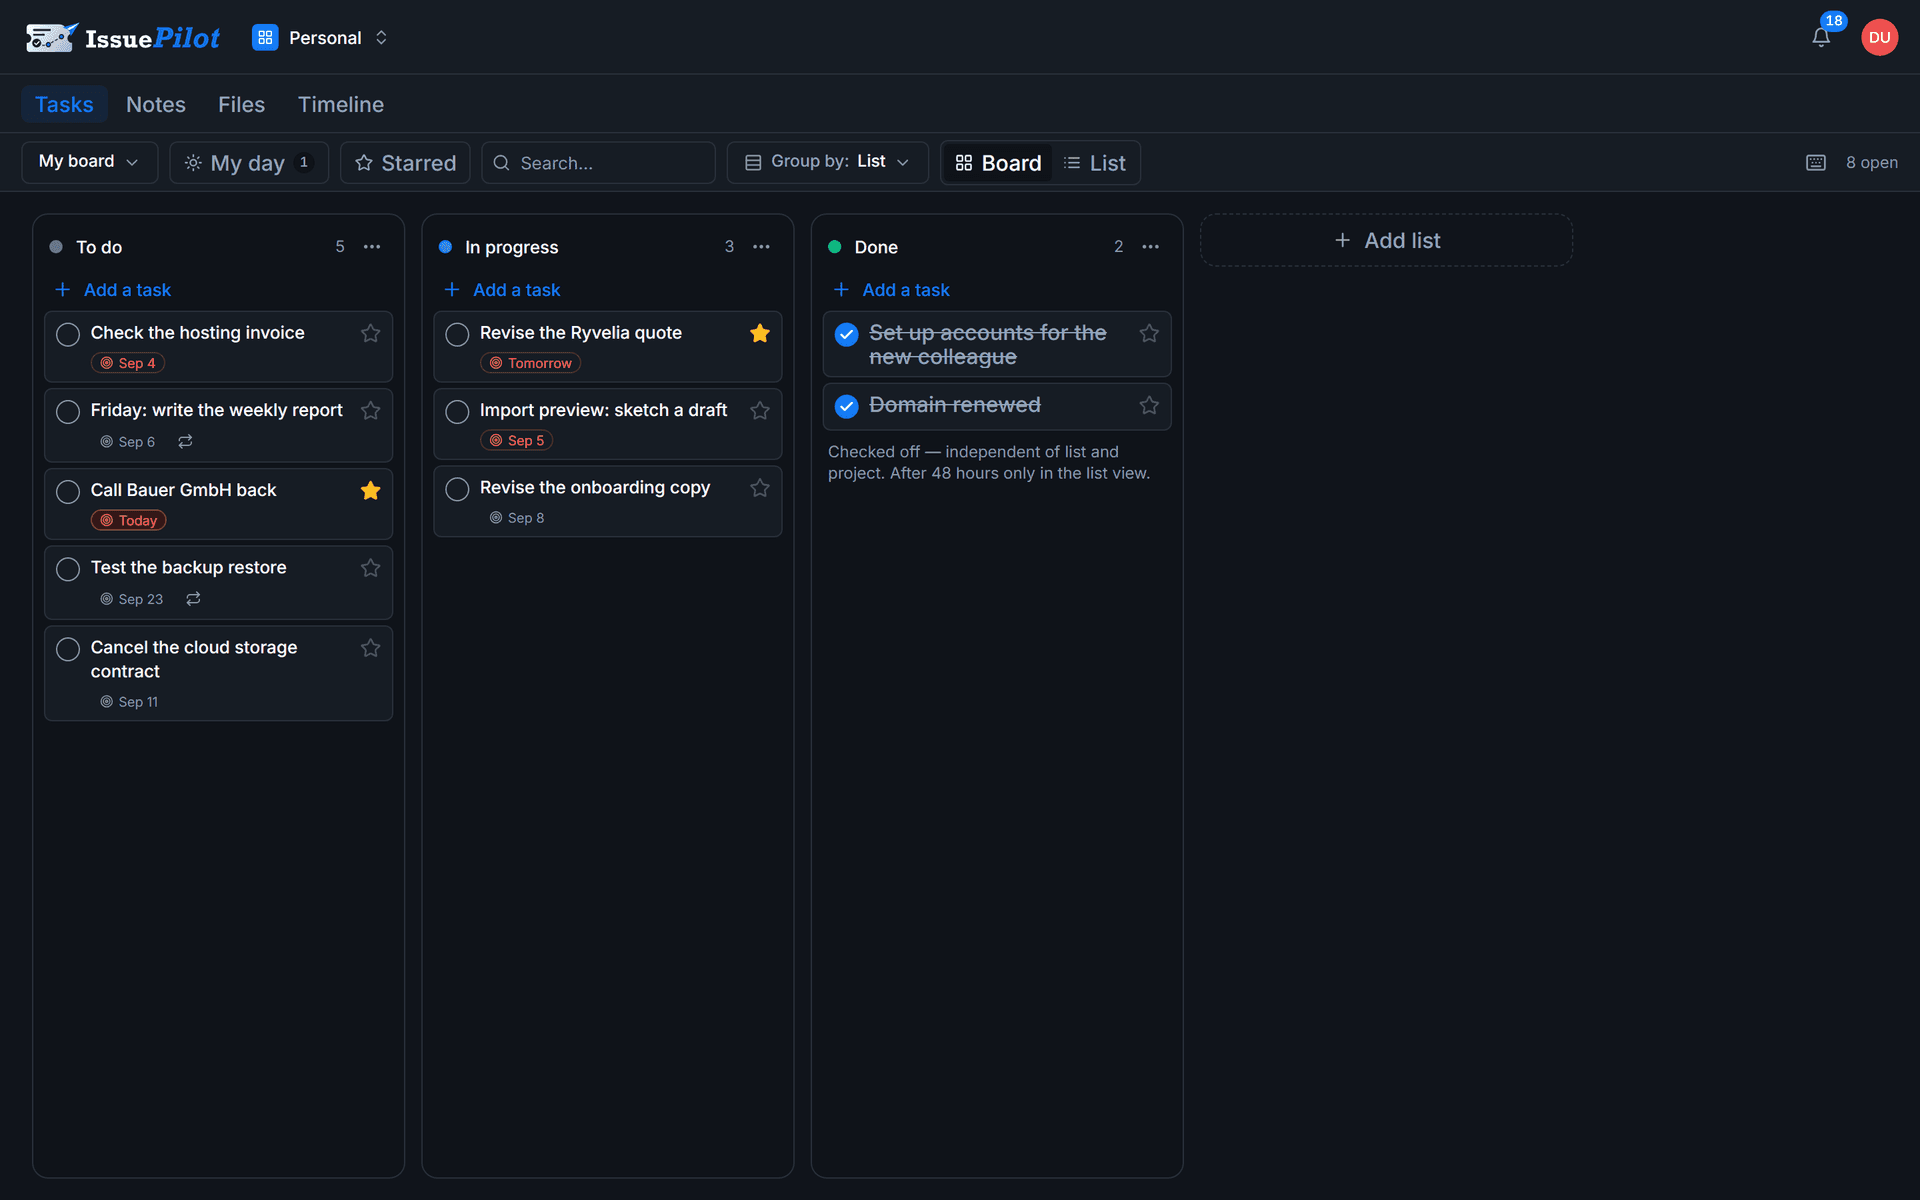This screenshot has height=1200, width=1920.
Task: Check off 'Revise the Ryvelia quote'
Action: coord(457,334)
